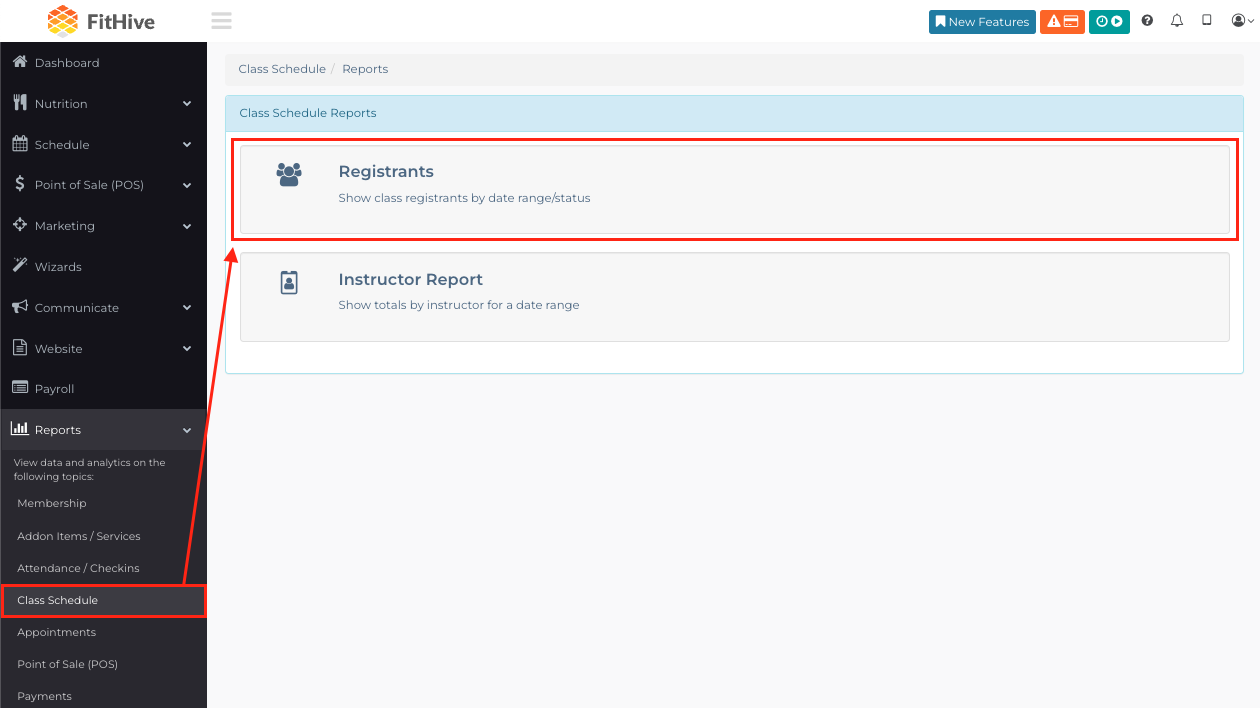1260x708 pixels.
Task: Click the mobile device icon in header
Action: click(1207, 21)
